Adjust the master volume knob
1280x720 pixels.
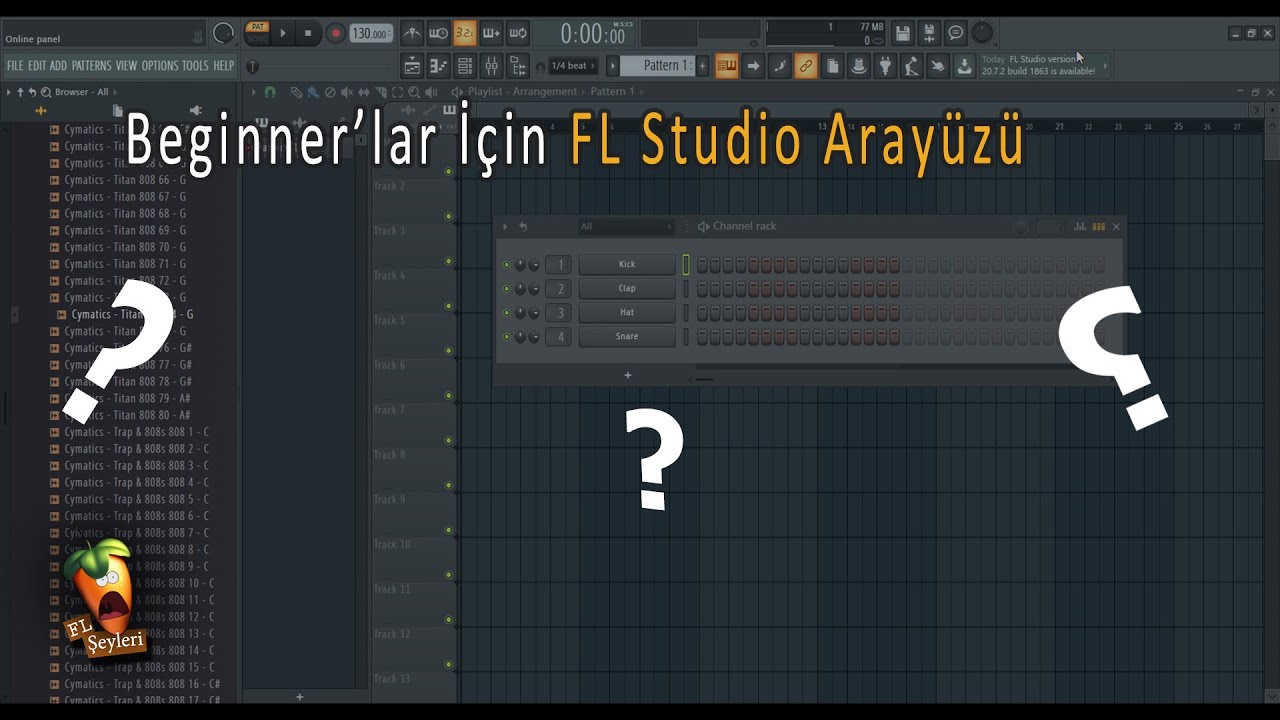pos(224,33)
